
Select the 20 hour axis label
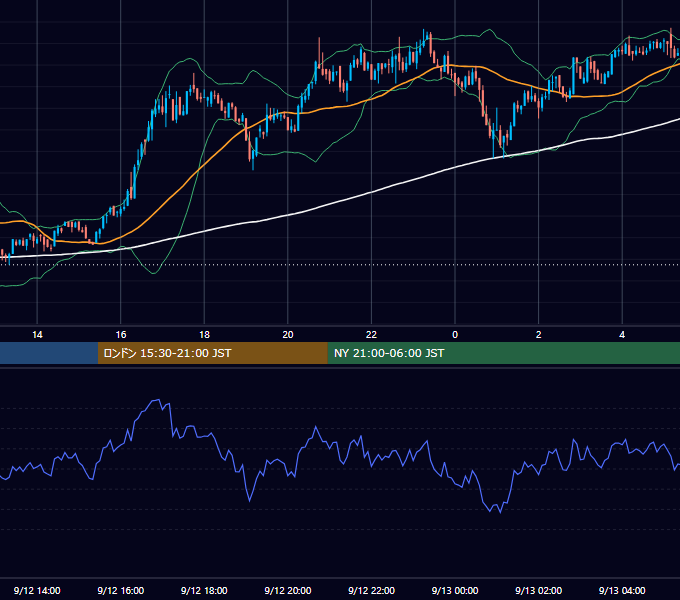[x=288, y=335]
